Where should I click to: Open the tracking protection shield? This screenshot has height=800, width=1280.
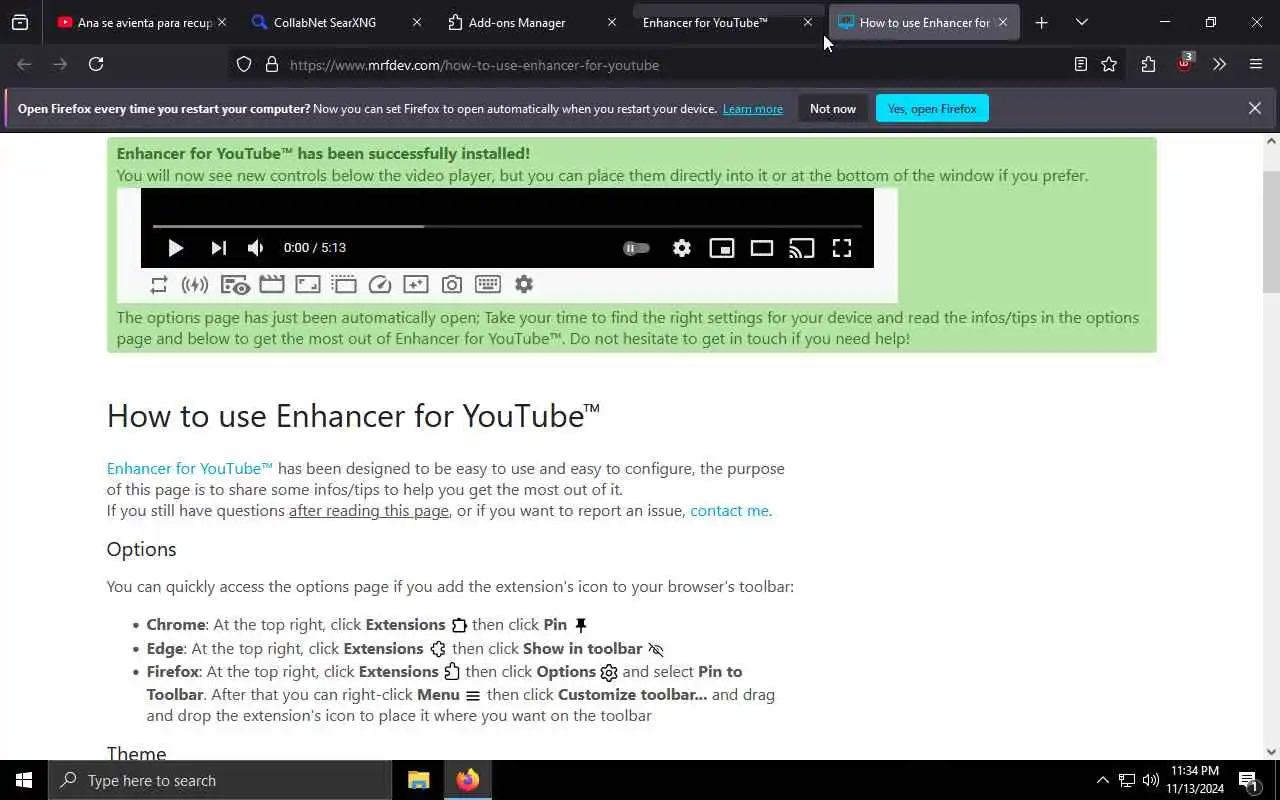click(244, 64)
